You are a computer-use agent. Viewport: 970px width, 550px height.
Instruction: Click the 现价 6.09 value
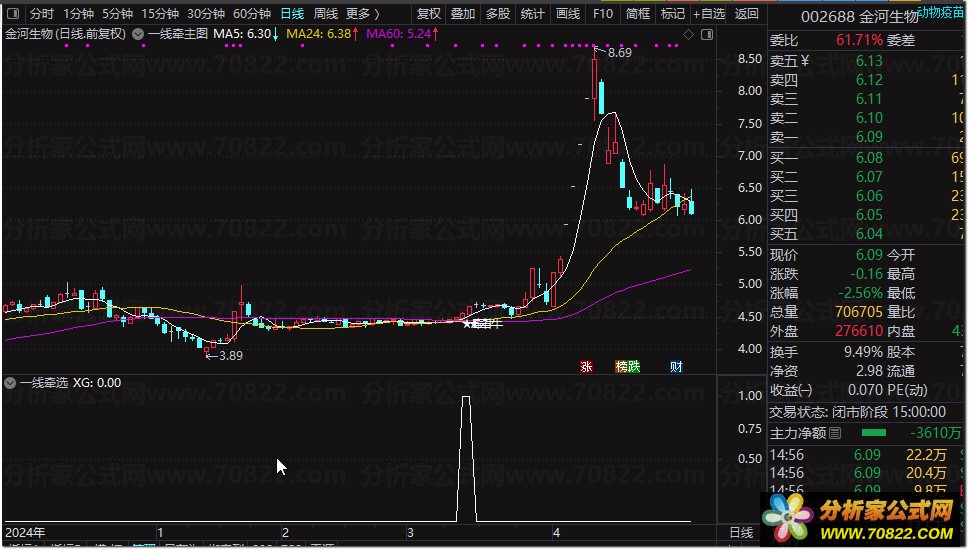point(869,255)
